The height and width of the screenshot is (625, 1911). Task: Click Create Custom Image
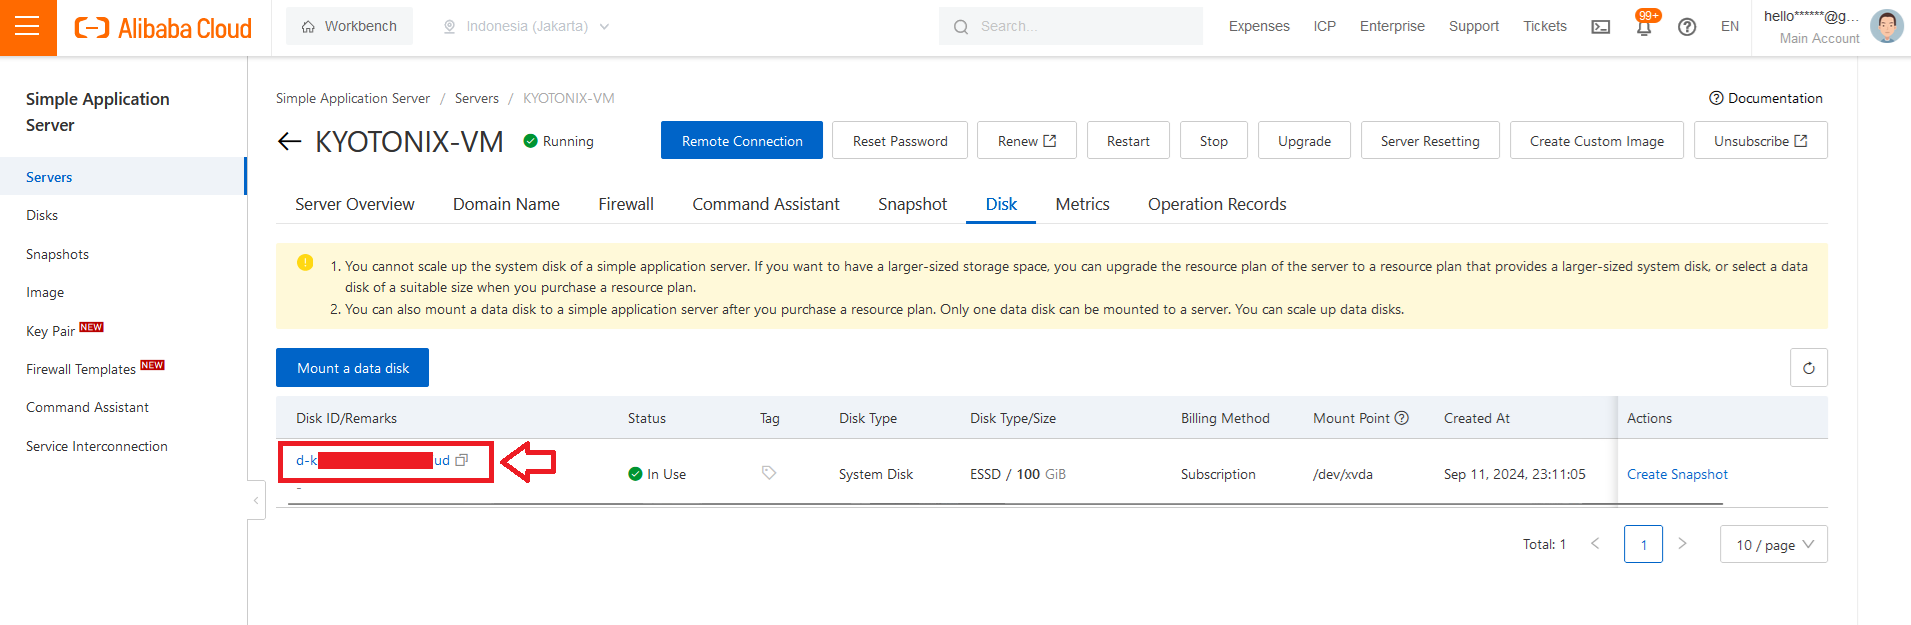tap(1597, 140)
